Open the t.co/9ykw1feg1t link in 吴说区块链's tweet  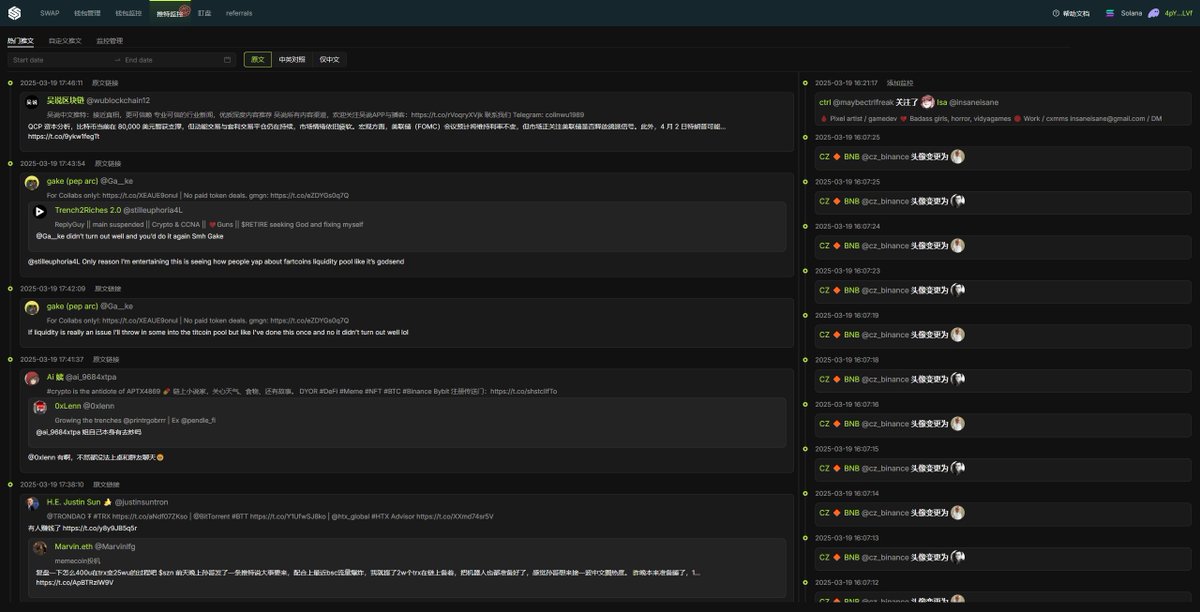64,136
